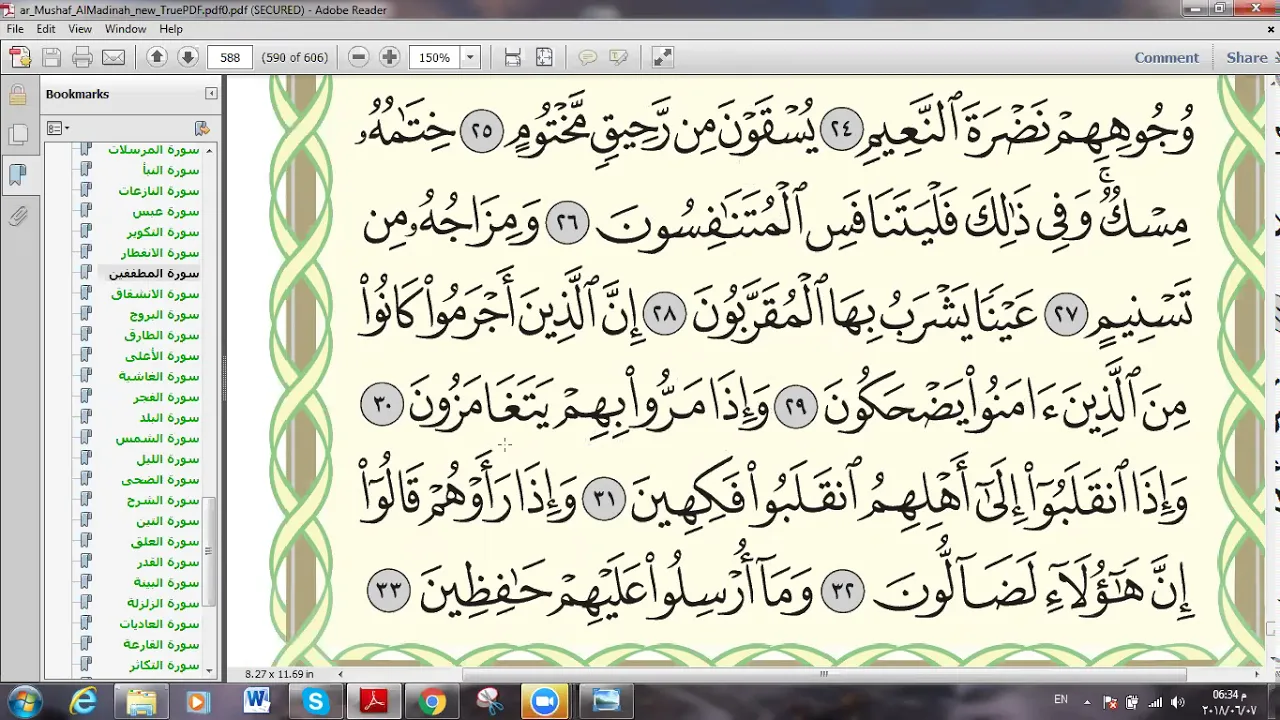
Task: Click the page number field showing 588
Action: point(230,58)
